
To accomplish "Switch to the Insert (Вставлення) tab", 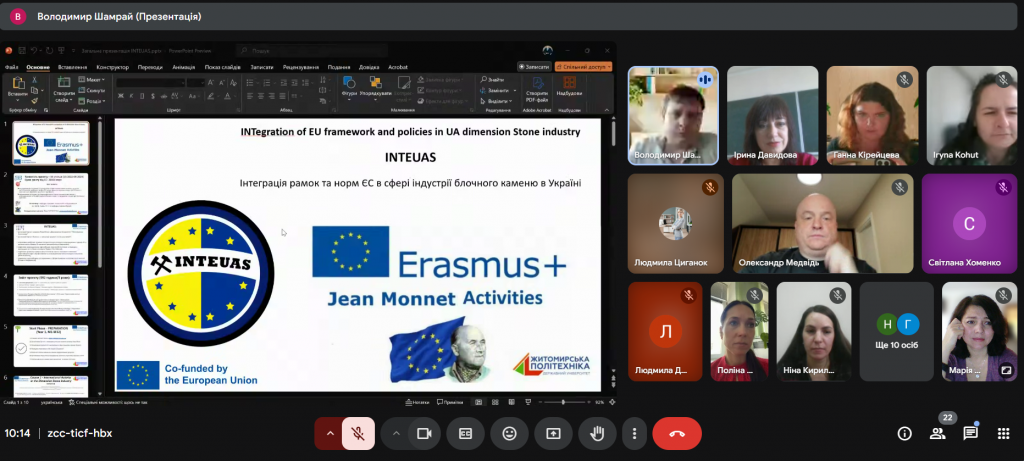I will (72, 67).
